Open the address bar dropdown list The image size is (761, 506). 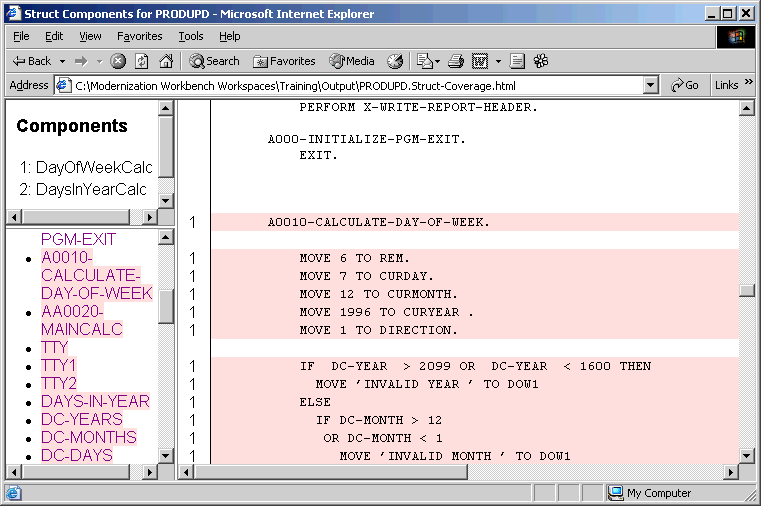[651, 86]
